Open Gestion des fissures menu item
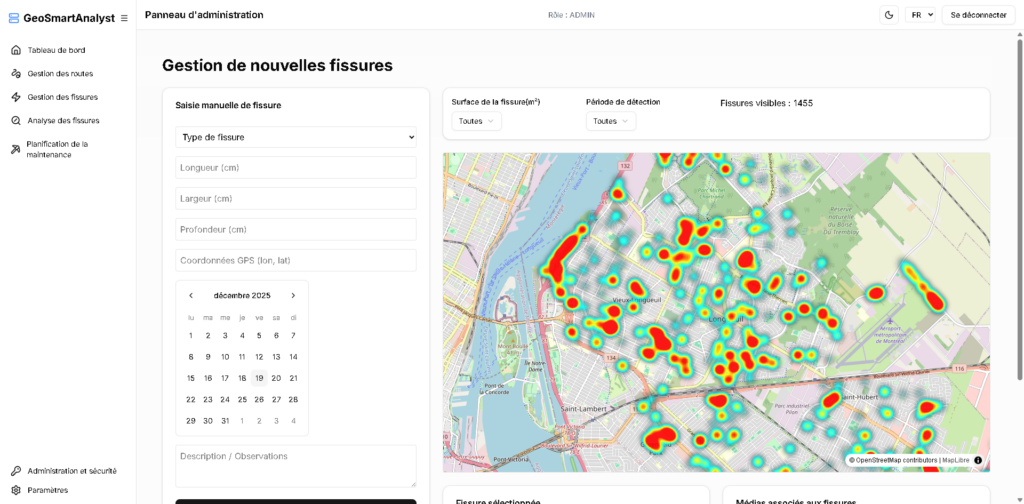 pos(62,97)
